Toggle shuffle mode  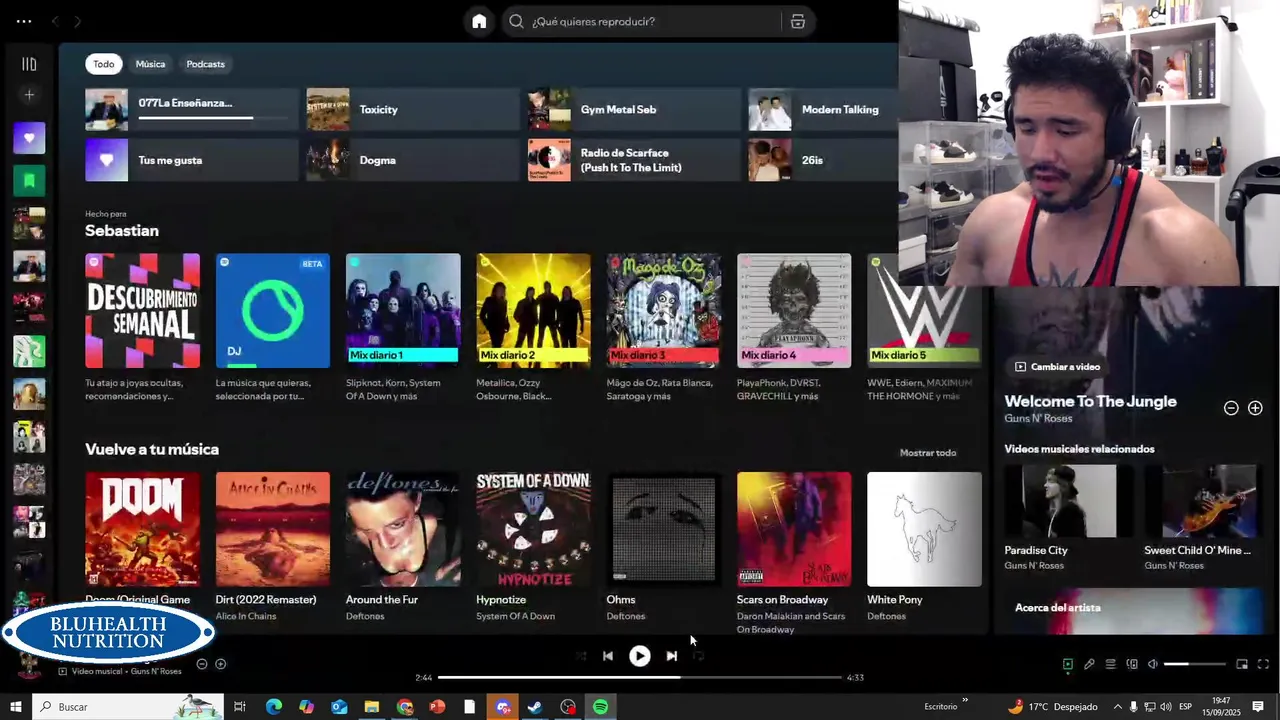coord(580,656)
